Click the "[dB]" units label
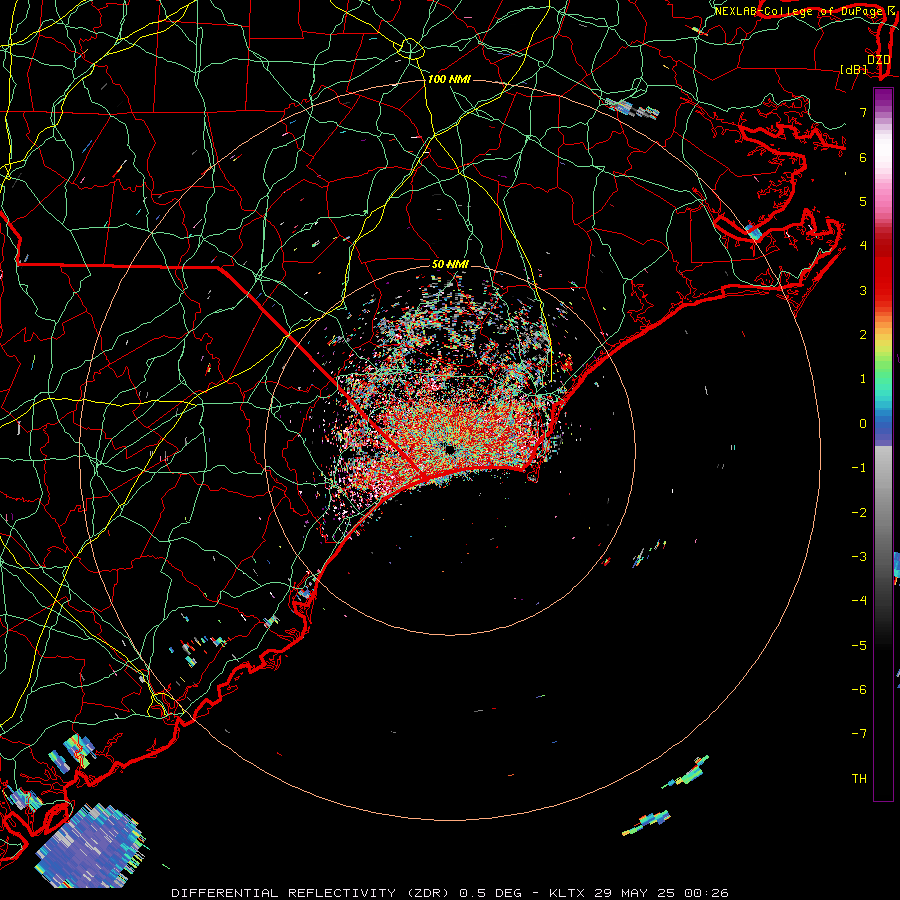Image resolution: width=900 pixels, height=900 pixels. (854, 69)
